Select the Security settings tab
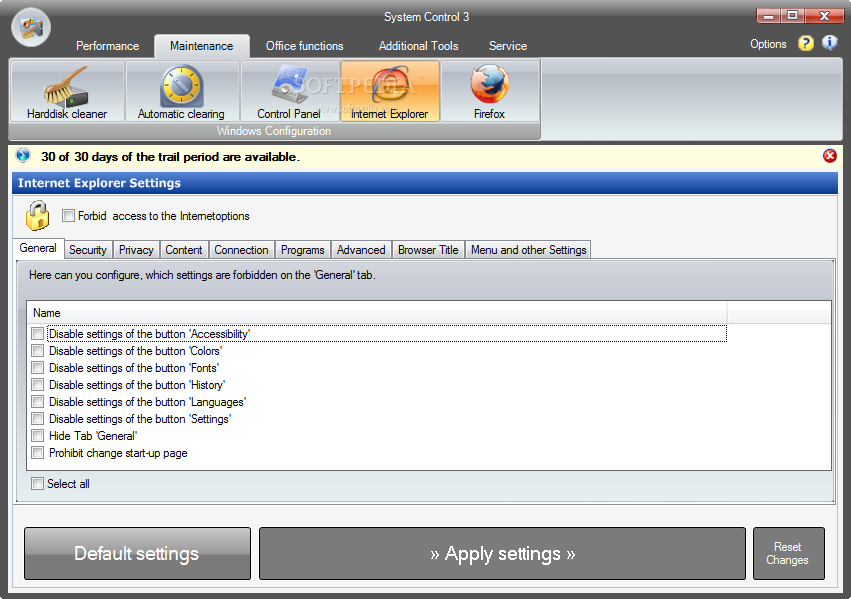The height and width of the screenshot is (599, 851). [x=88, y=250]
